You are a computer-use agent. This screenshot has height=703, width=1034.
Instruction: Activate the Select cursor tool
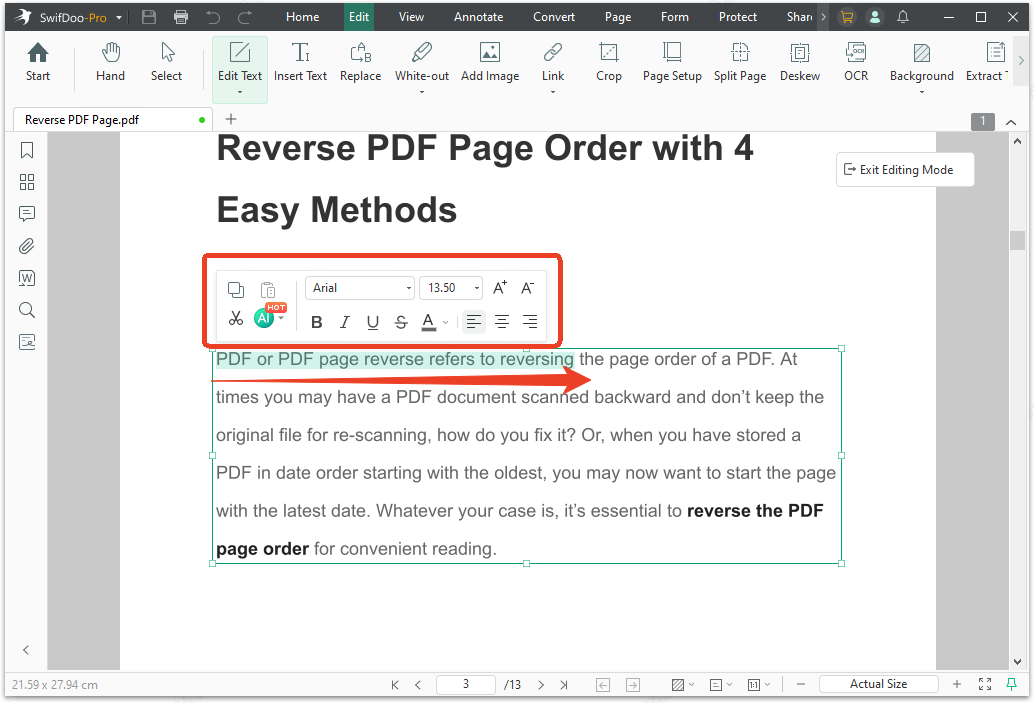click(166, 63)
